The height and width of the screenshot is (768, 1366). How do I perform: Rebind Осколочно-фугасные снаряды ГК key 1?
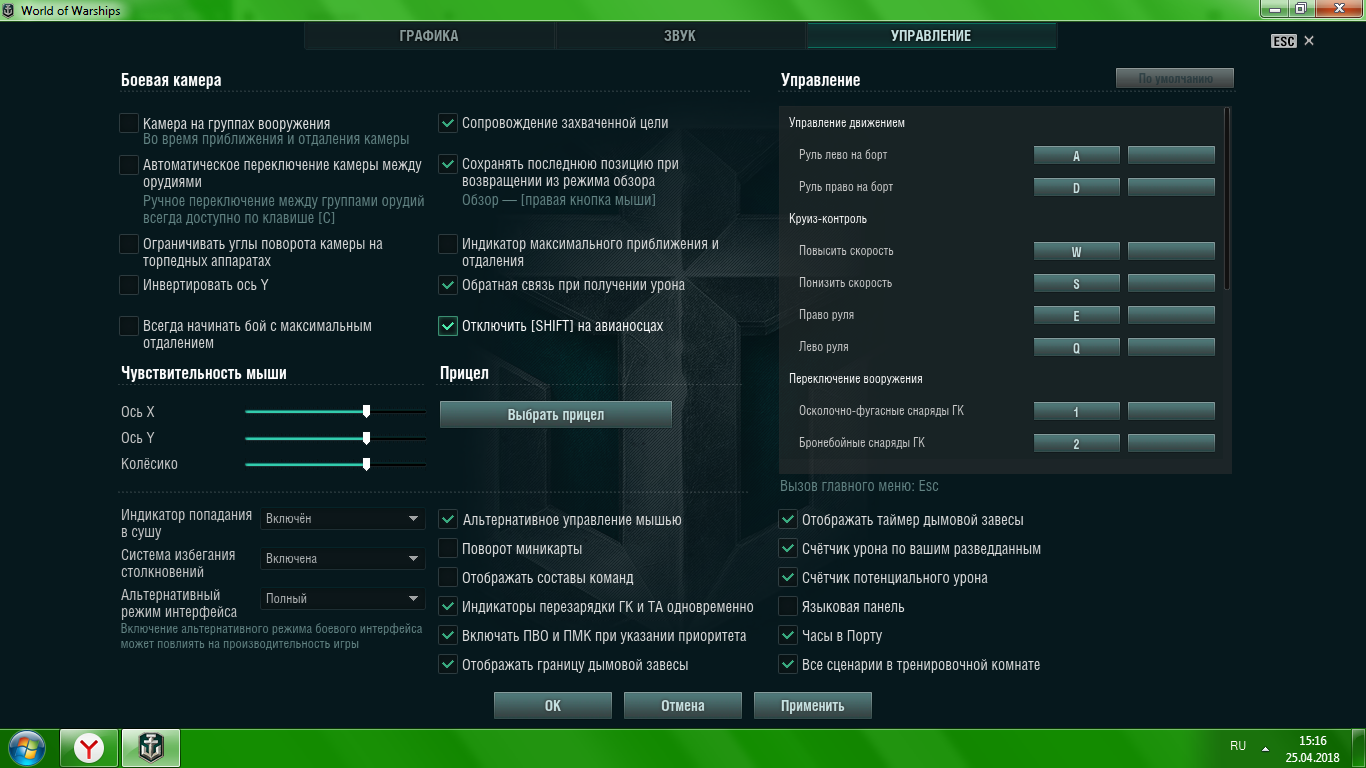tap(1076, 412)
